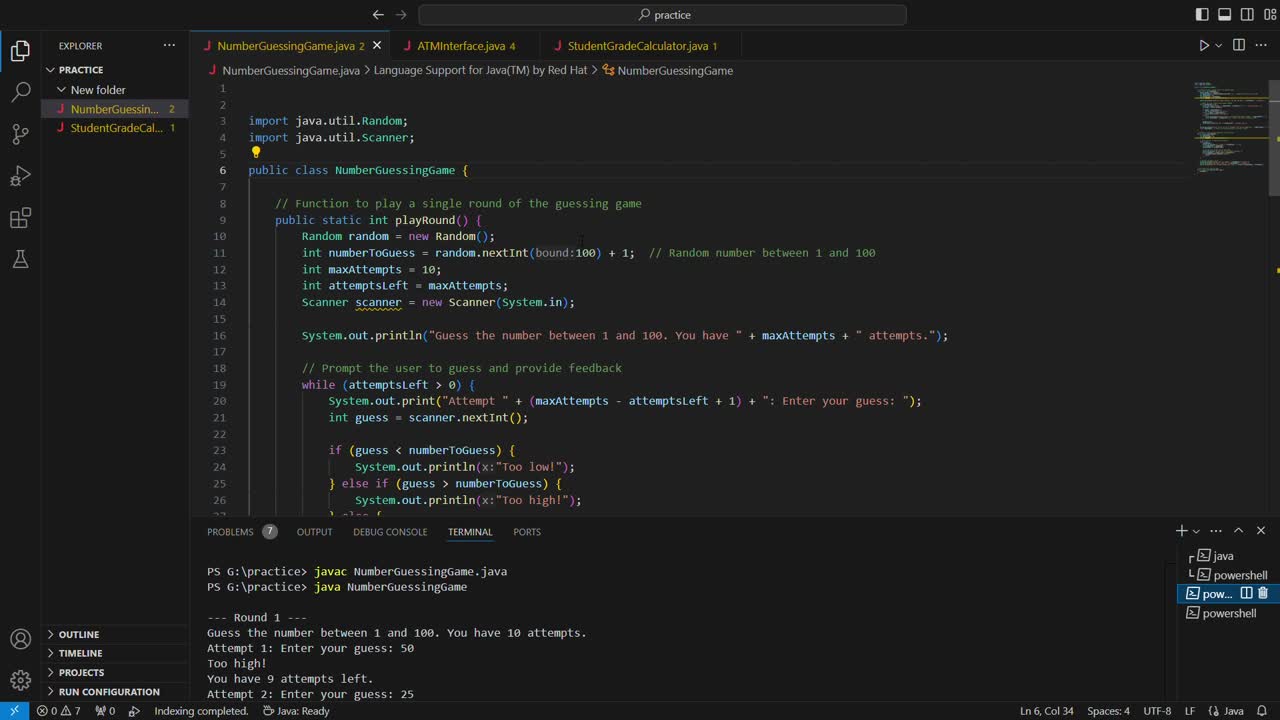The width and height of the screenshot is (1280, 720).
Task: Open the Extensions view
Action: click(x=20, y=218)
